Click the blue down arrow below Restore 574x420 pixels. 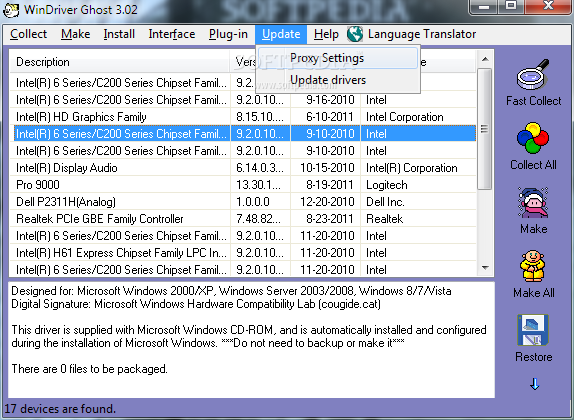click(x=534, y=384)
